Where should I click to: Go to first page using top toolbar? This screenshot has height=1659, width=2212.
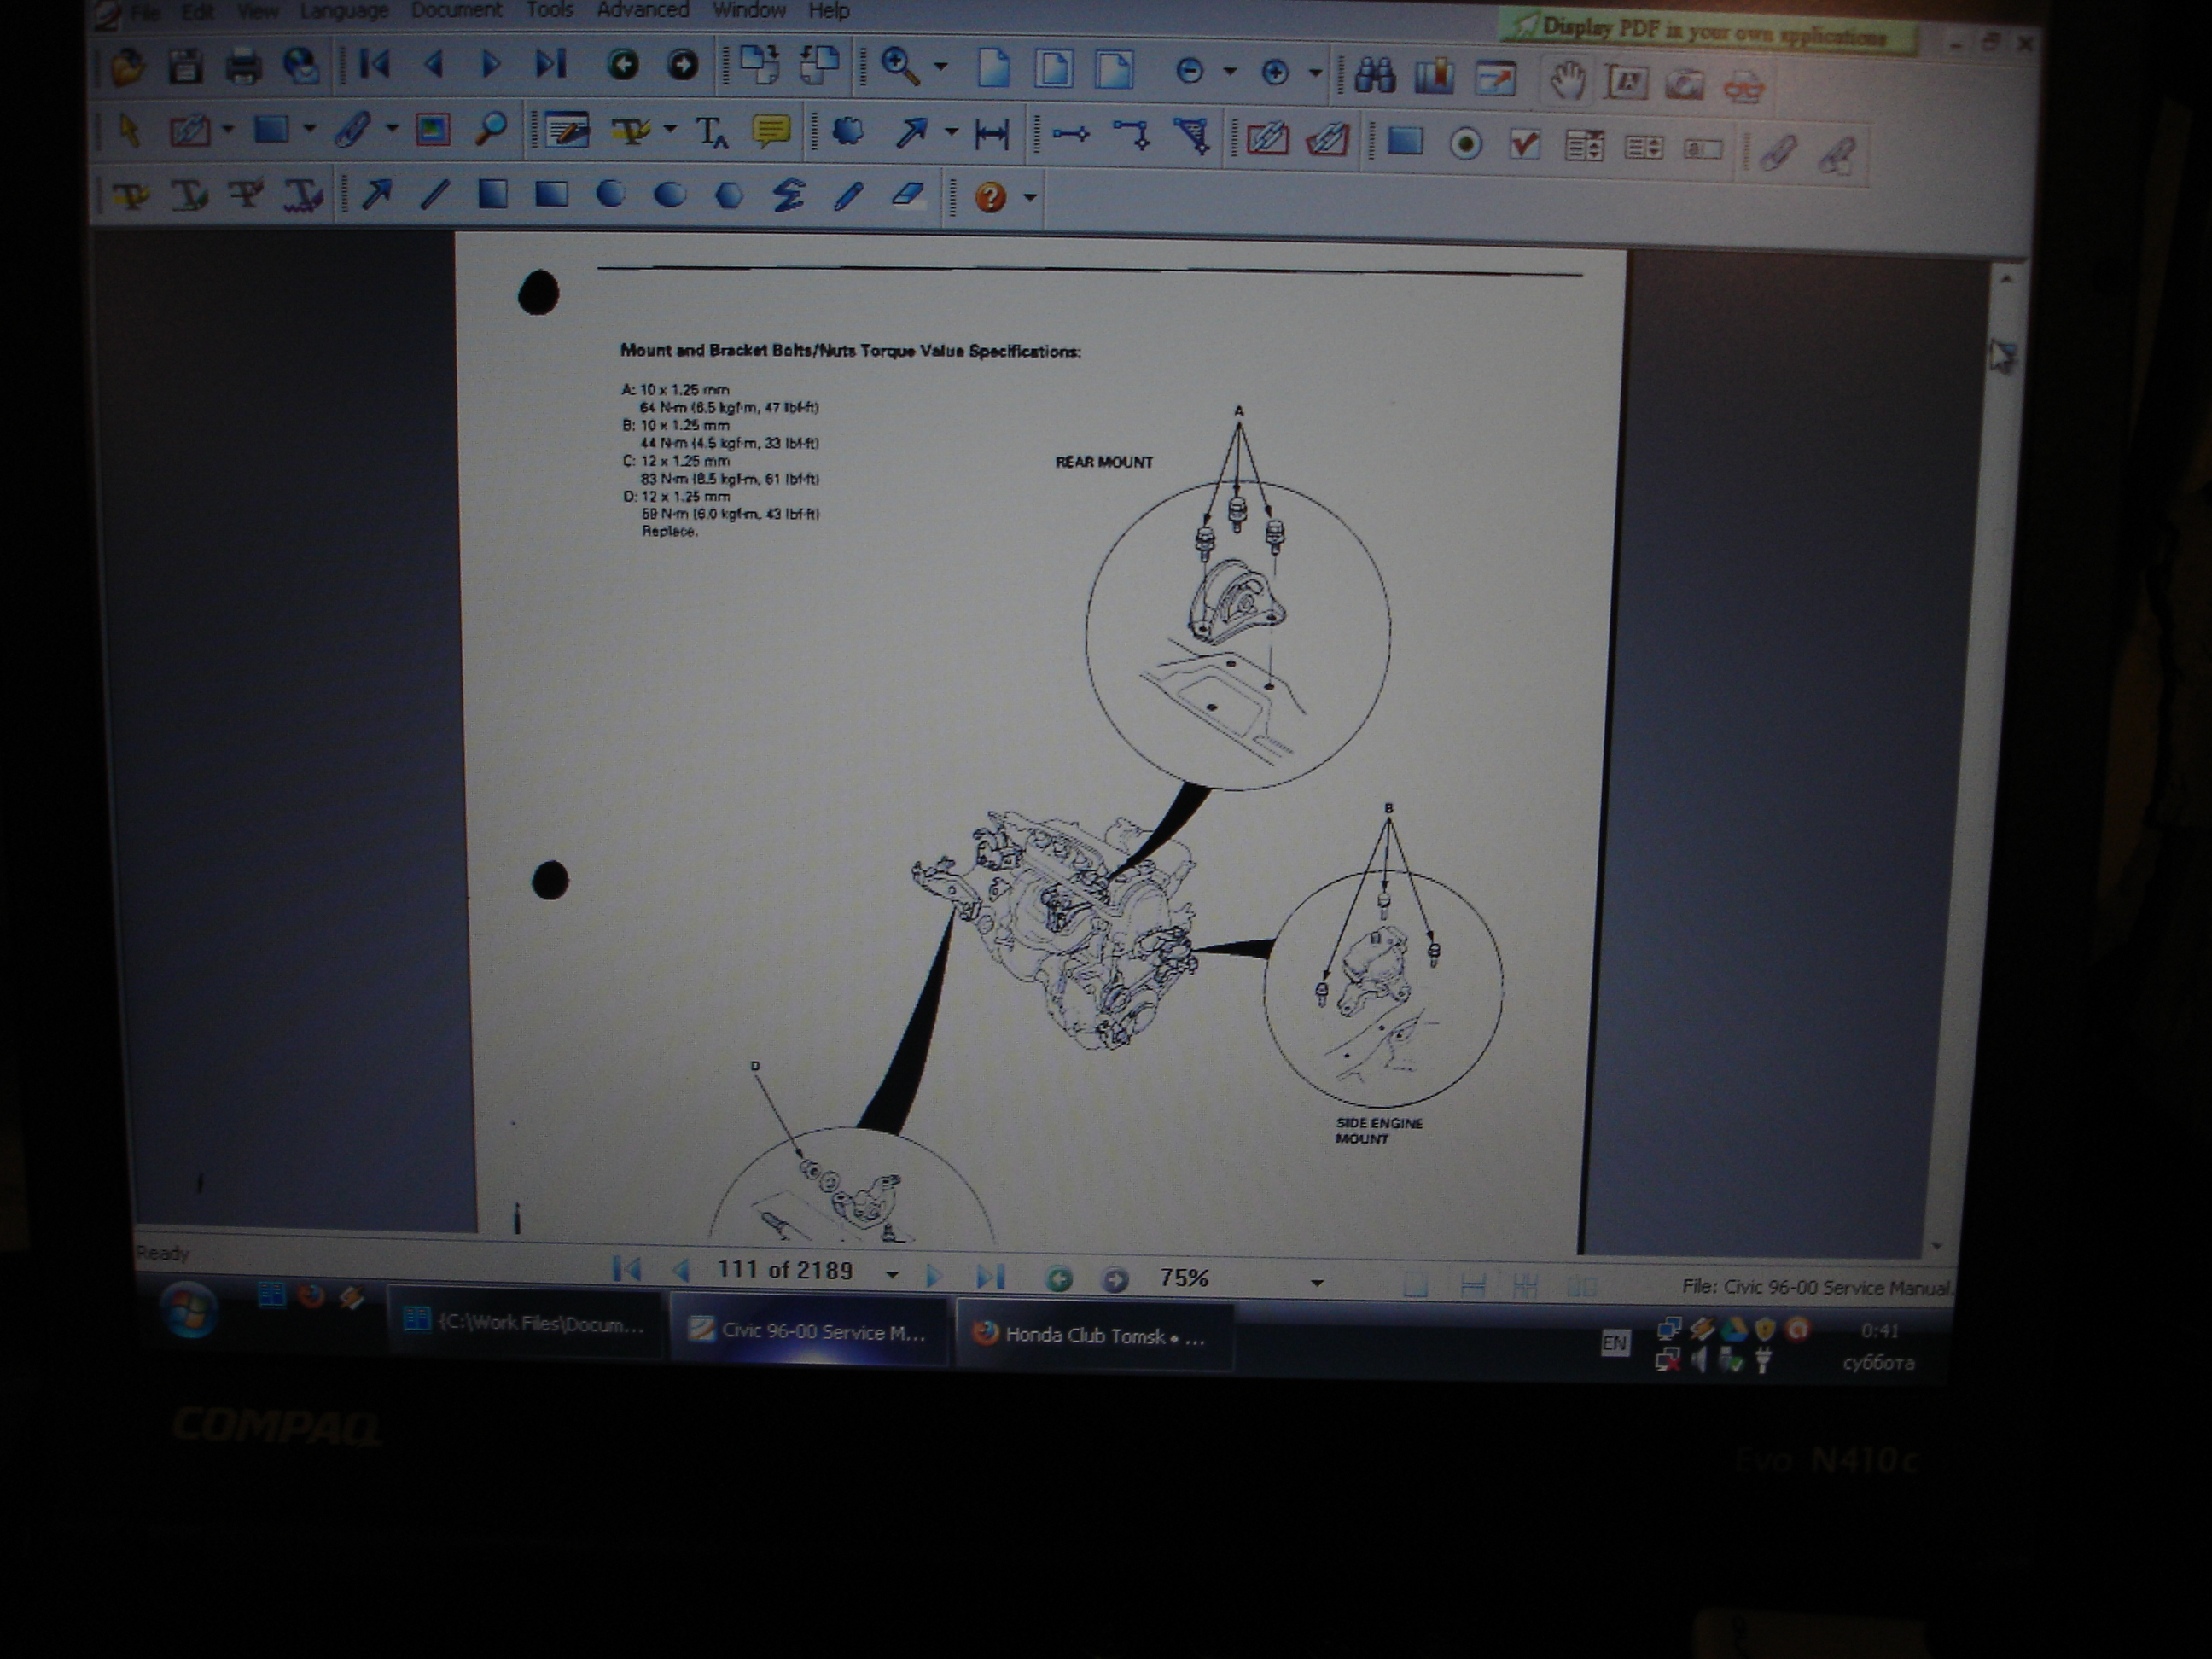[x=375, y=65]
